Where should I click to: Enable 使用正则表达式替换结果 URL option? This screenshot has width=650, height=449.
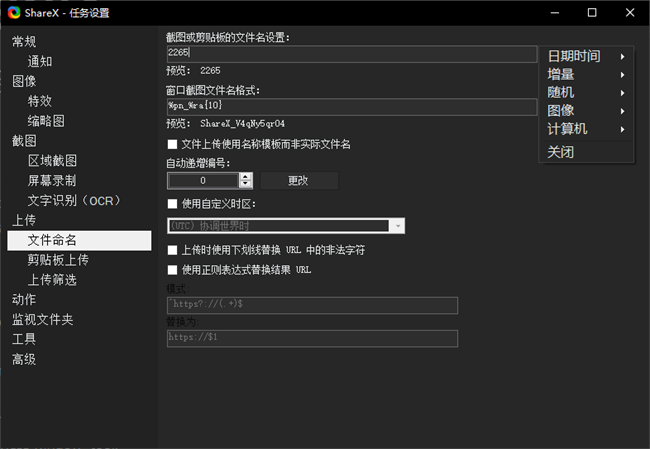(173, 269)
